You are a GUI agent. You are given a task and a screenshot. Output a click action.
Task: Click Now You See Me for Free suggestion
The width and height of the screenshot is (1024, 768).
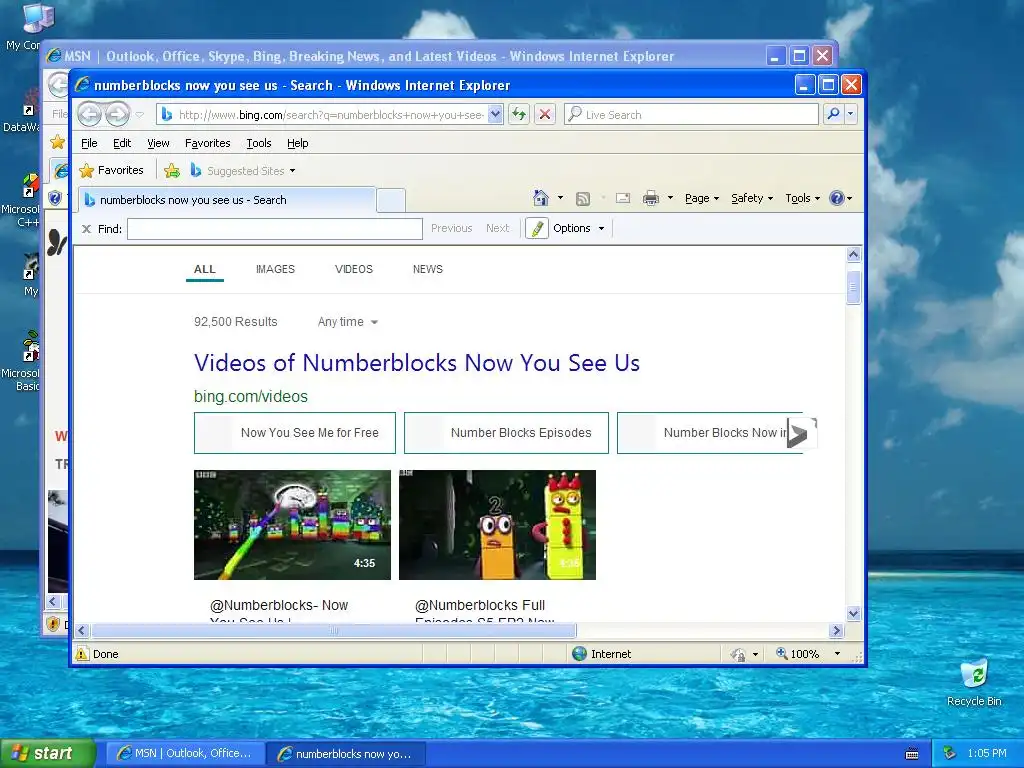[x=295, y=433]
